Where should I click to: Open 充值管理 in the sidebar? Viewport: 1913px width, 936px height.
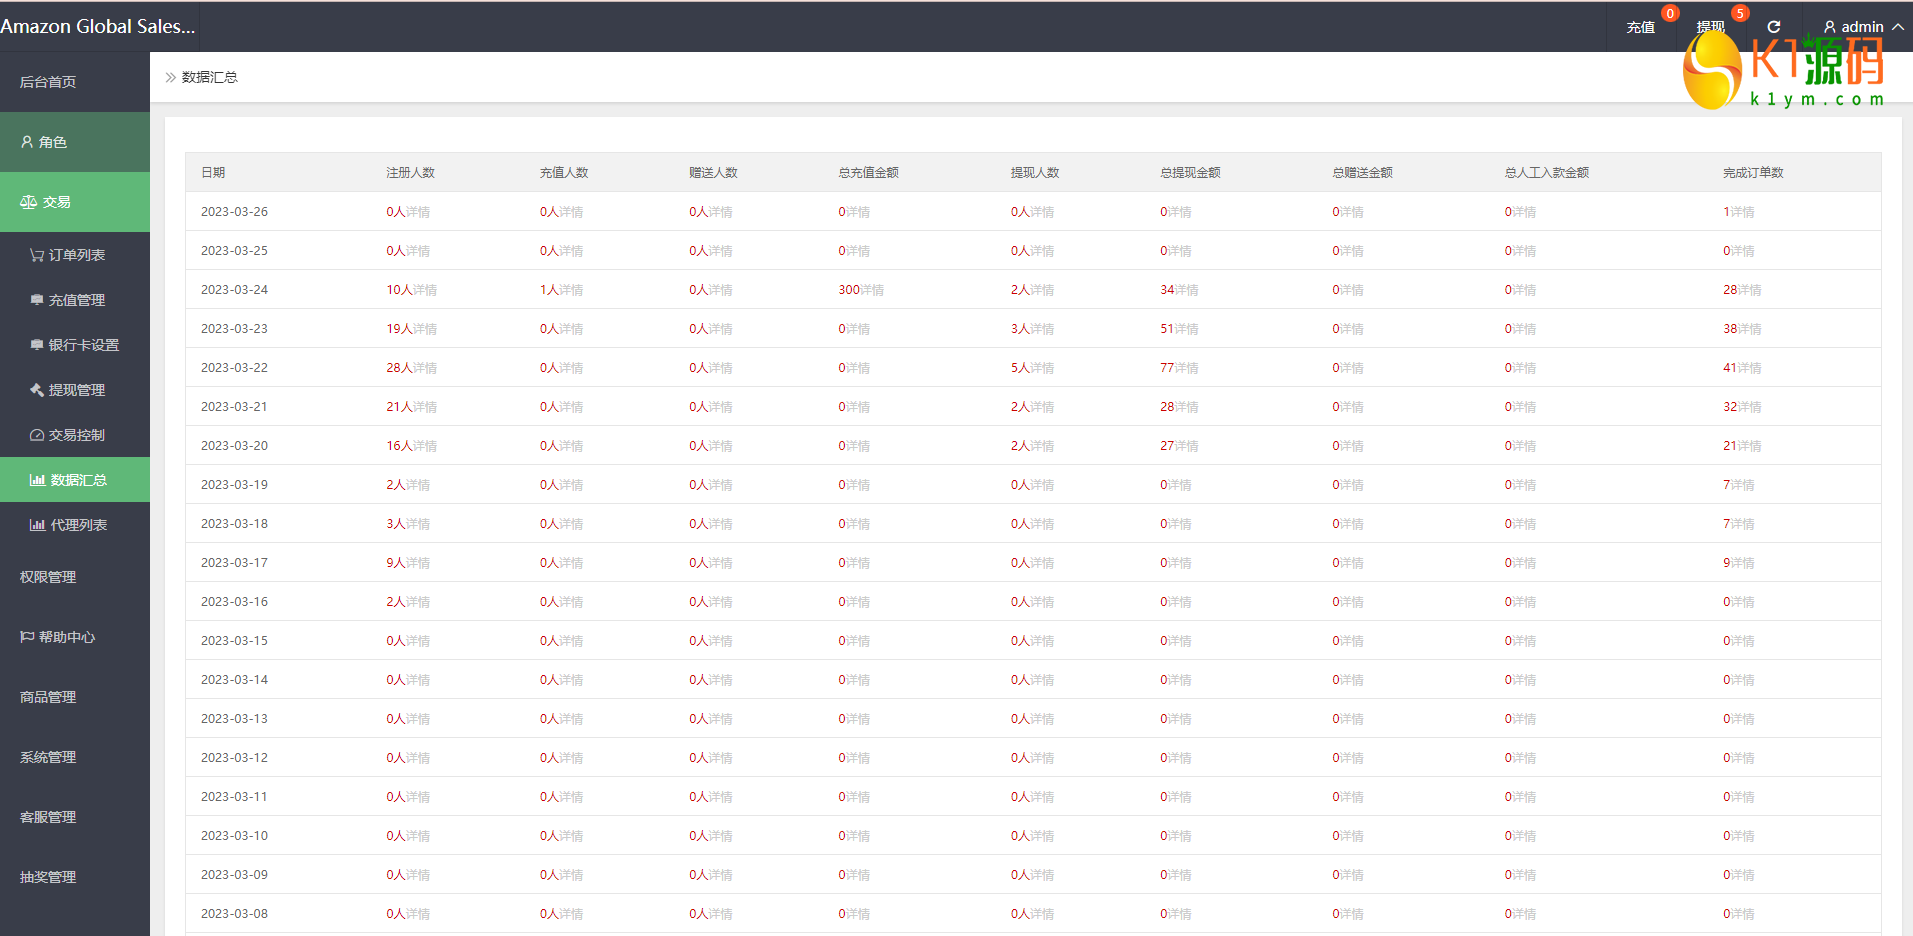[x=76, y=300]
